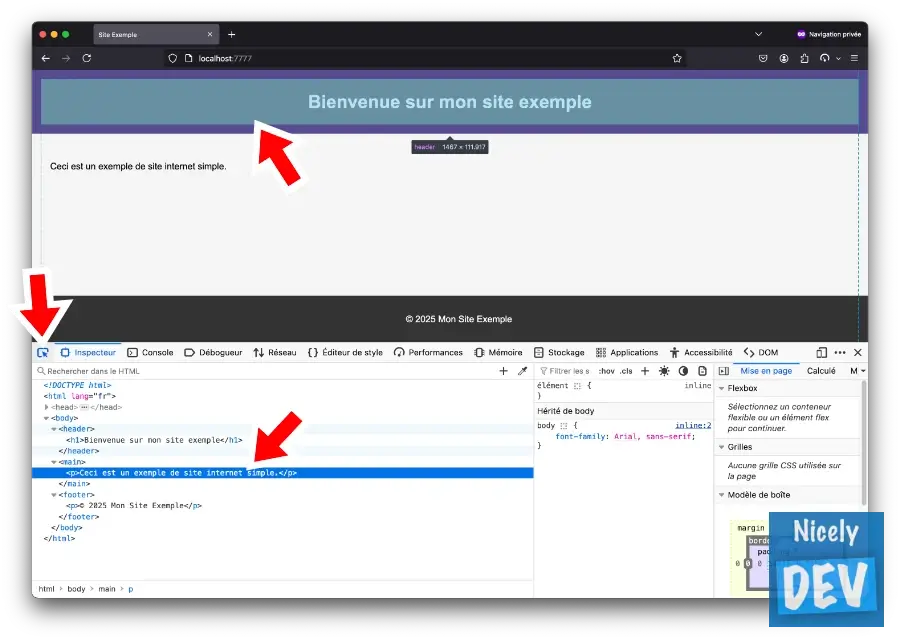Screen dimensions: 900x640
Task: Select the h1 Bienvenue markup line
Action: click(154, 440)
